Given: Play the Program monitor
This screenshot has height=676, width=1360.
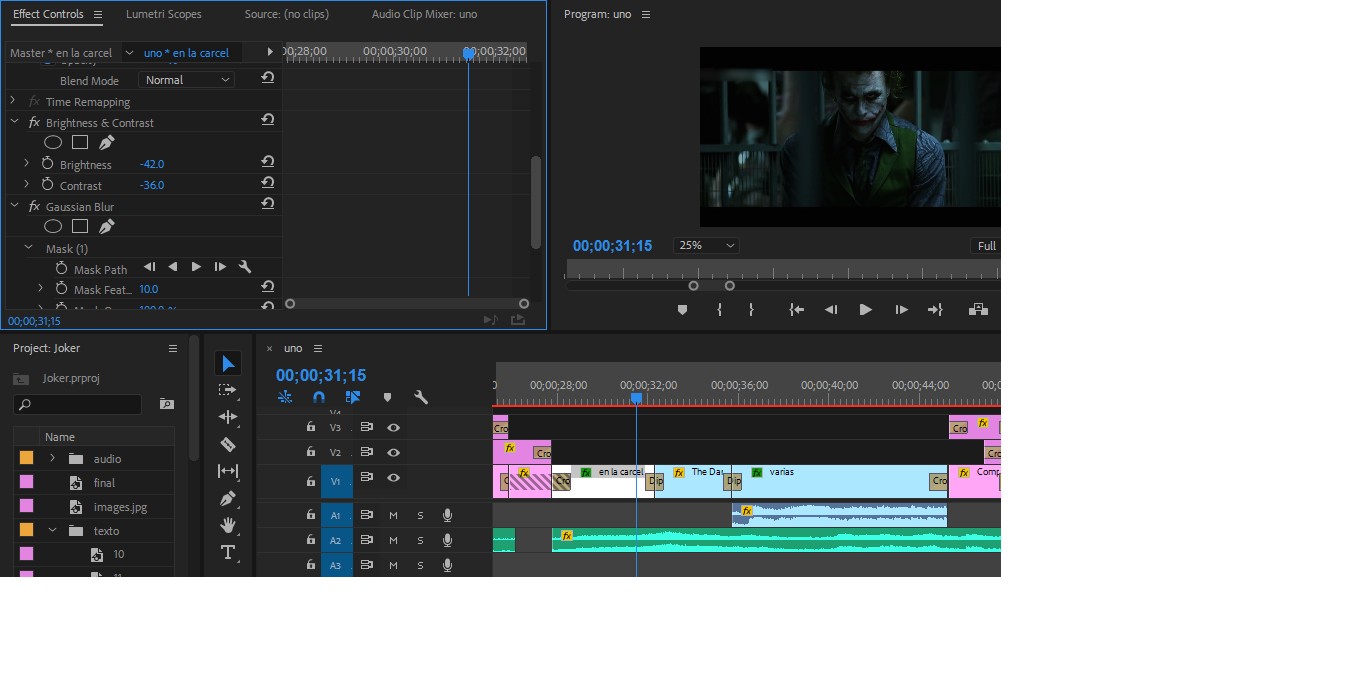Looking at the screenshot, I should coord(866,310).
